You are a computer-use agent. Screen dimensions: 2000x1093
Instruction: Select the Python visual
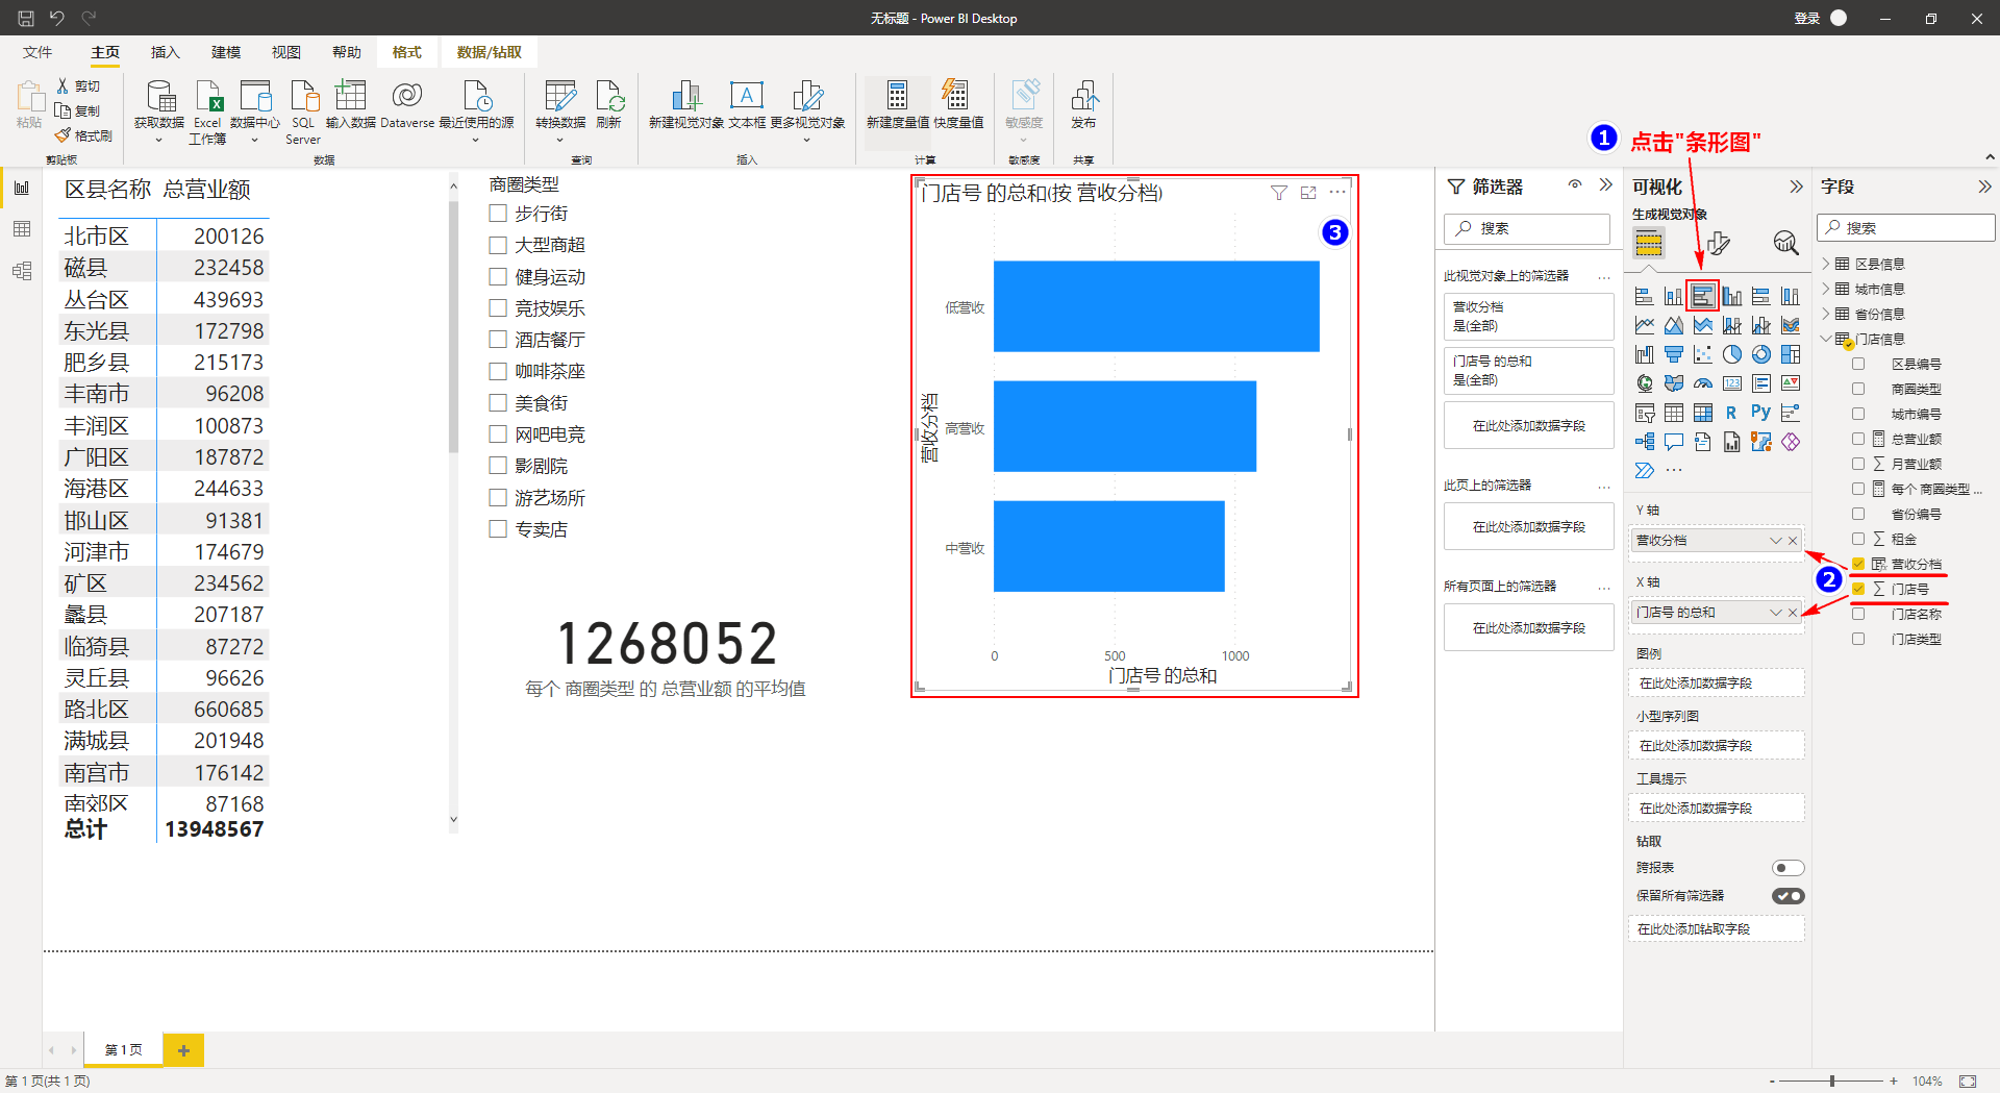tap(1761, 412)
